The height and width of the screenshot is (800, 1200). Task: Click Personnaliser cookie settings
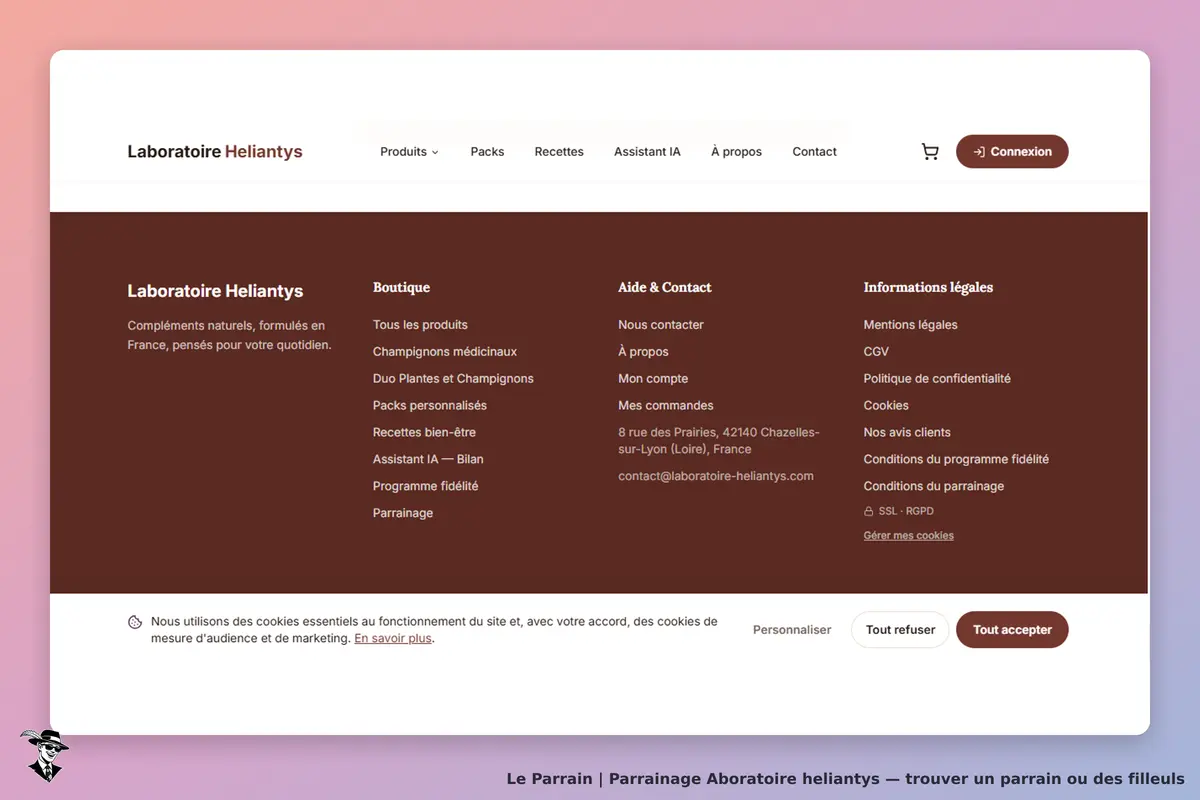coord(792,630)
